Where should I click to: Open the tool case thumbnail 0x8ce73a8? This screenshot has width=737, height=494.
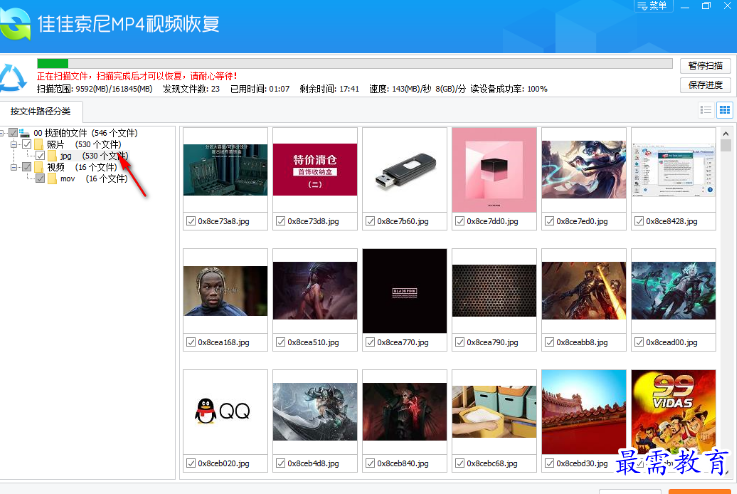pos(225,170)
